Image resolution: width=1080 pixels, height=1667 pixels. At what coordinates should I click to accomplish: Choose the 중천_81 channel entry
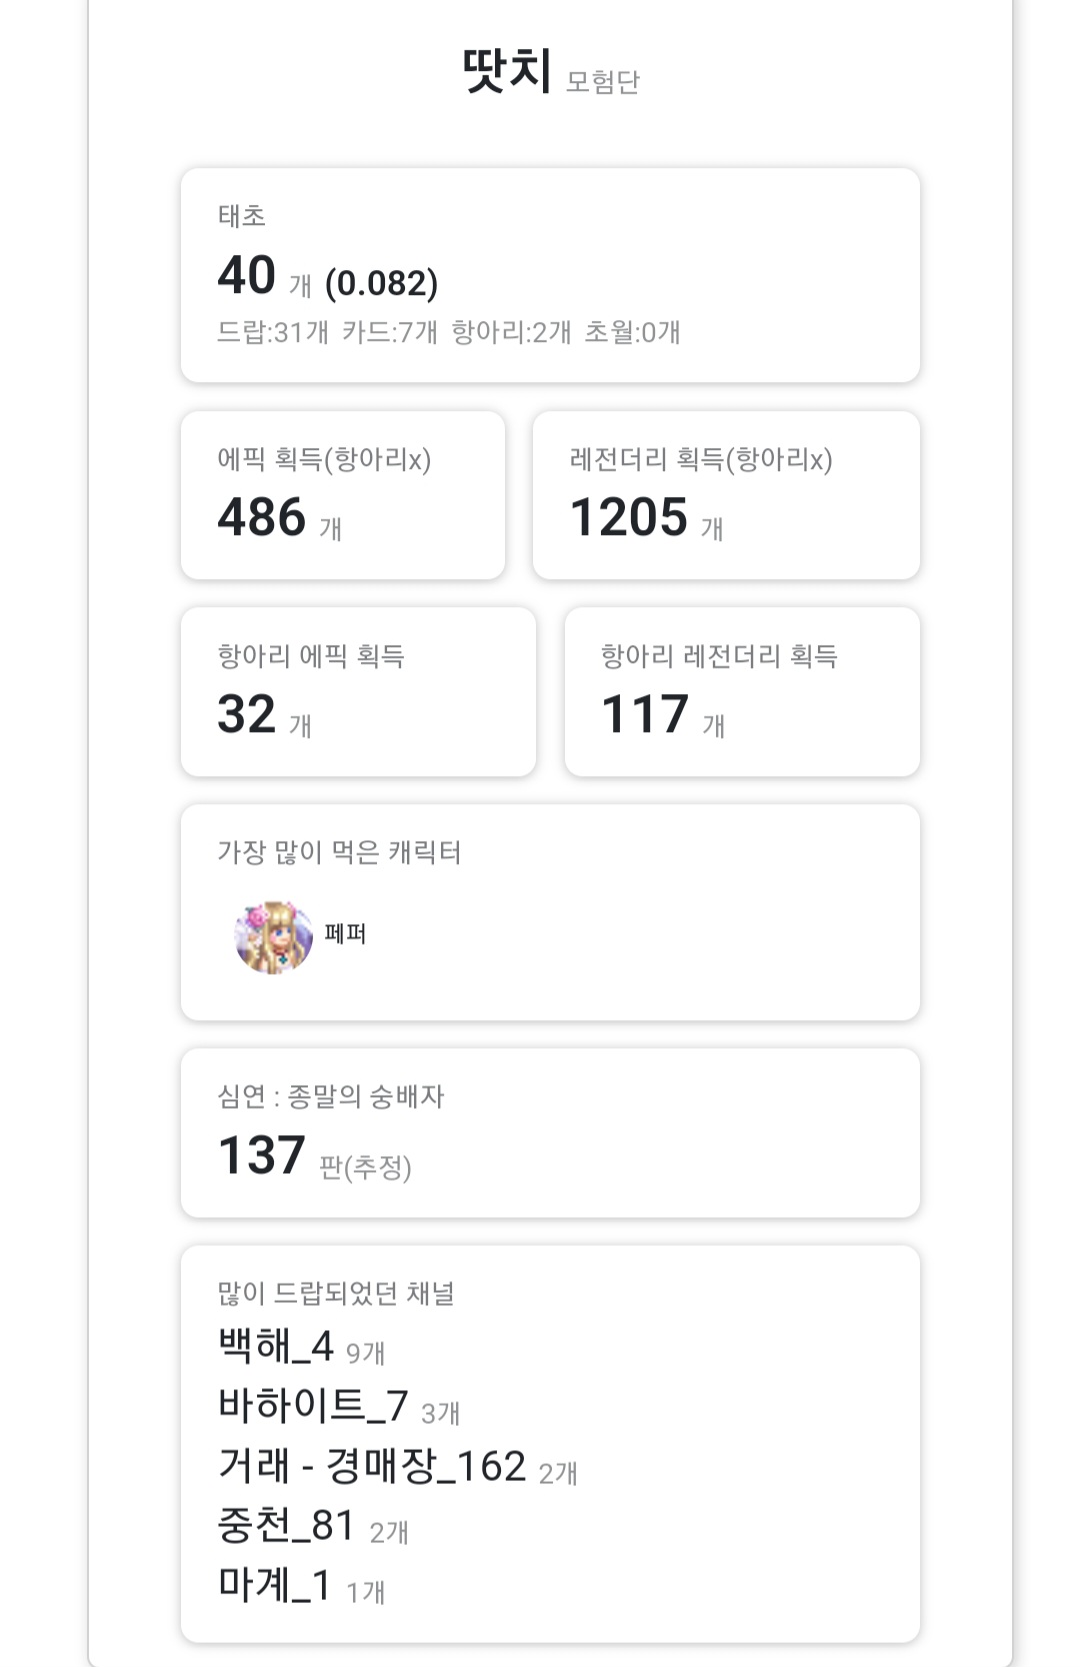[x=287, y=1526]
